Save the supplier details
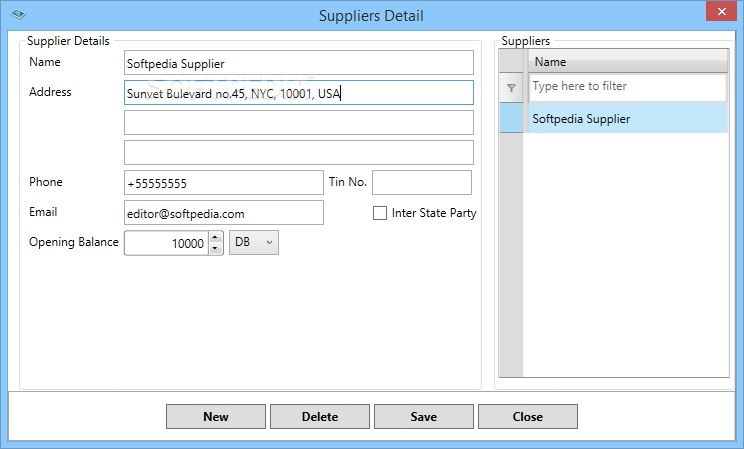Screen dimensions: 744x449 pos(424,417)
